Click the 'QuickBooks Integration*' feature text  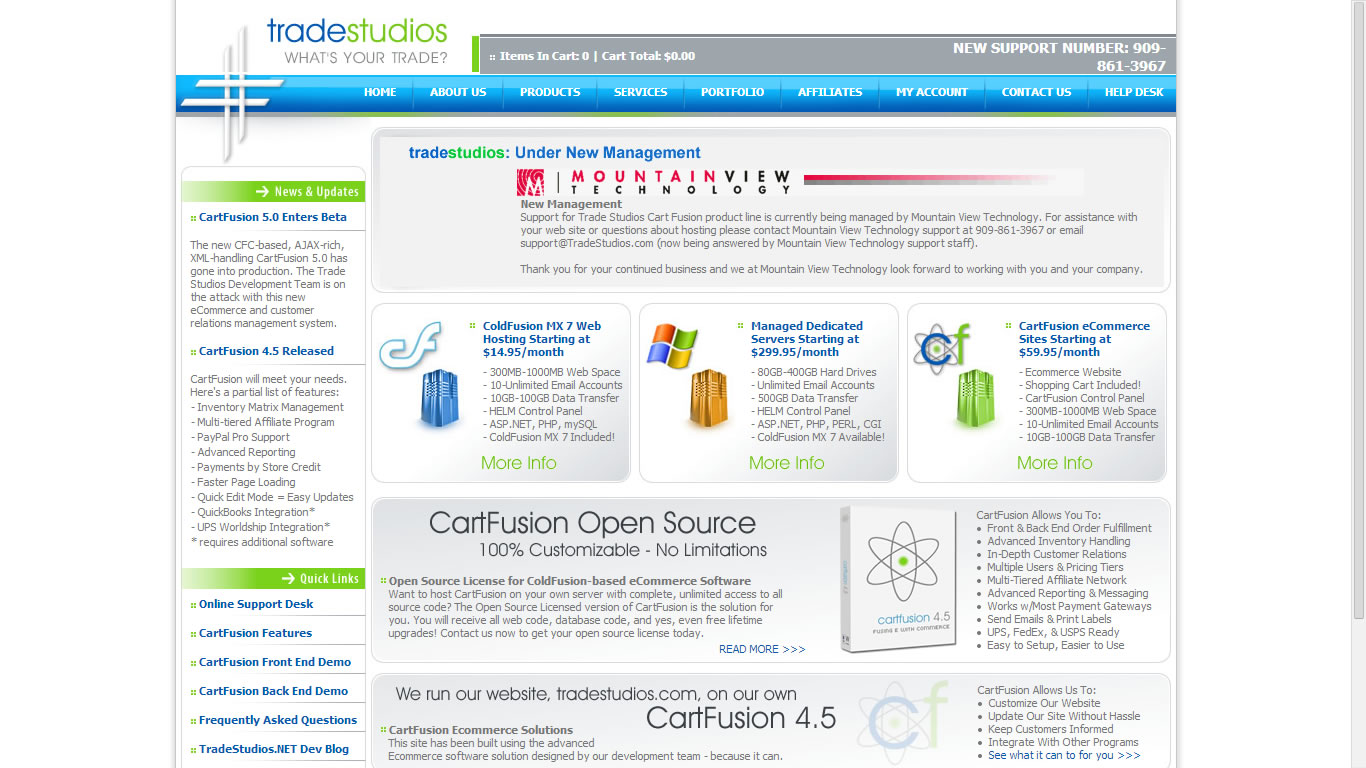[x=256, y=512]
